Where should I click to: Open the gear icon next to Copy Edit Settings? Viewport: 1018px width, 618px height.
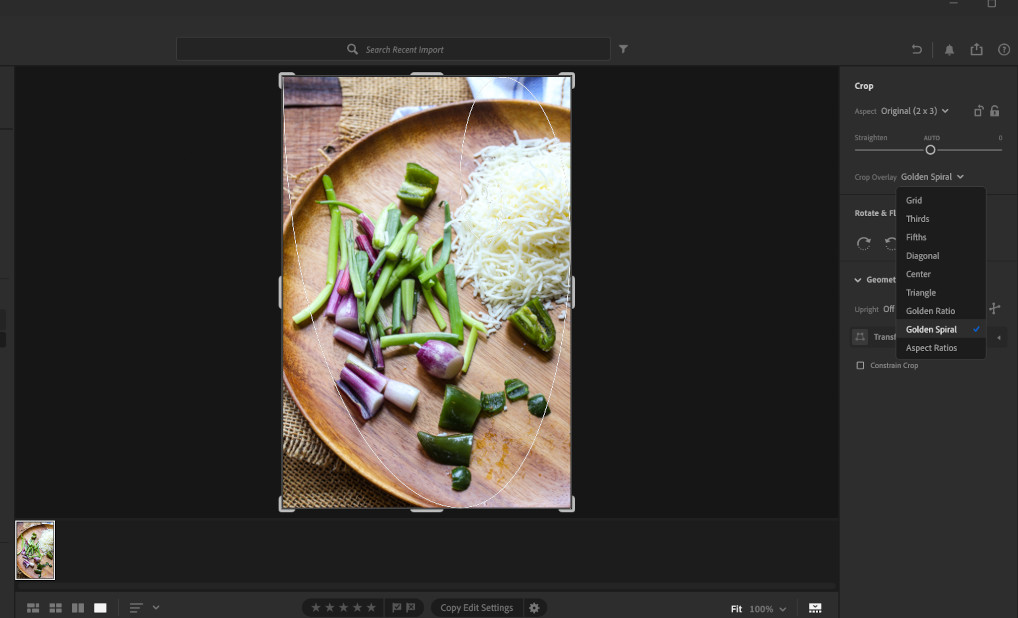[x=534, y=607]
